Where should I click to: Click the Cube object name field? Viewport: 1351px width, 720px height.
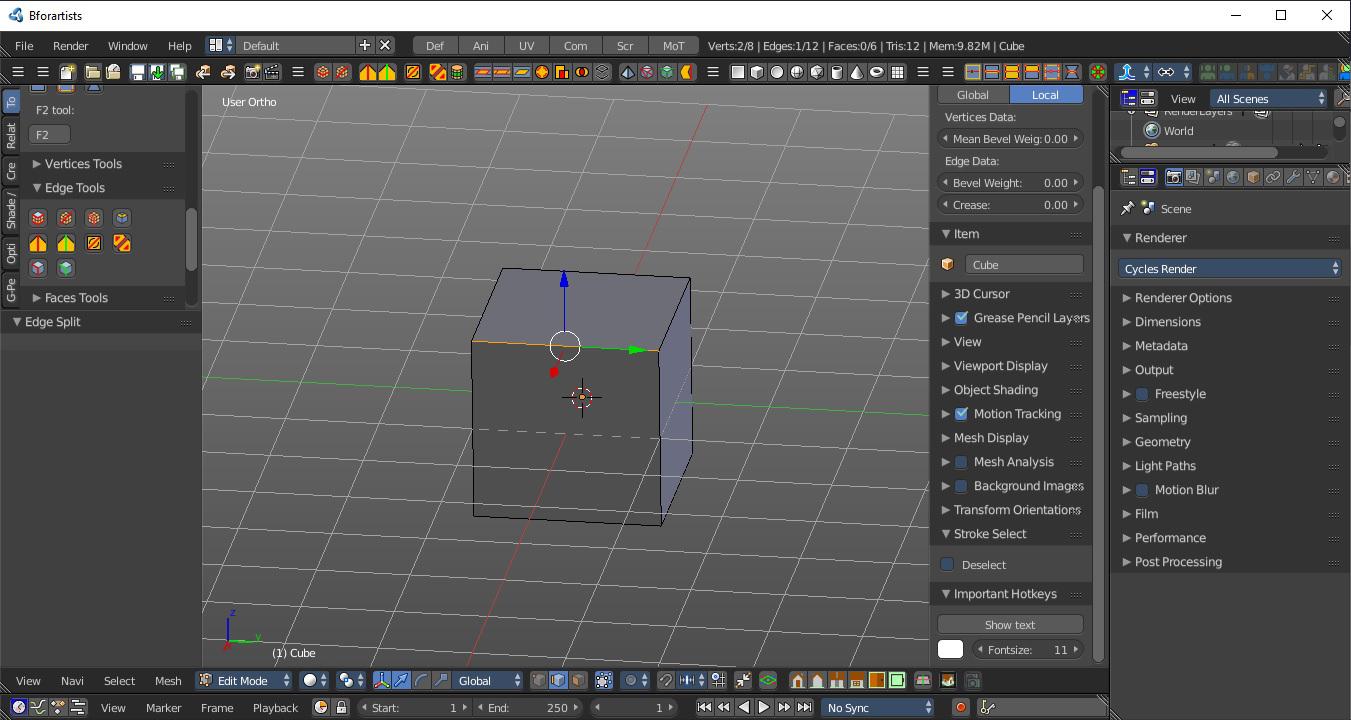point(1024,265)
